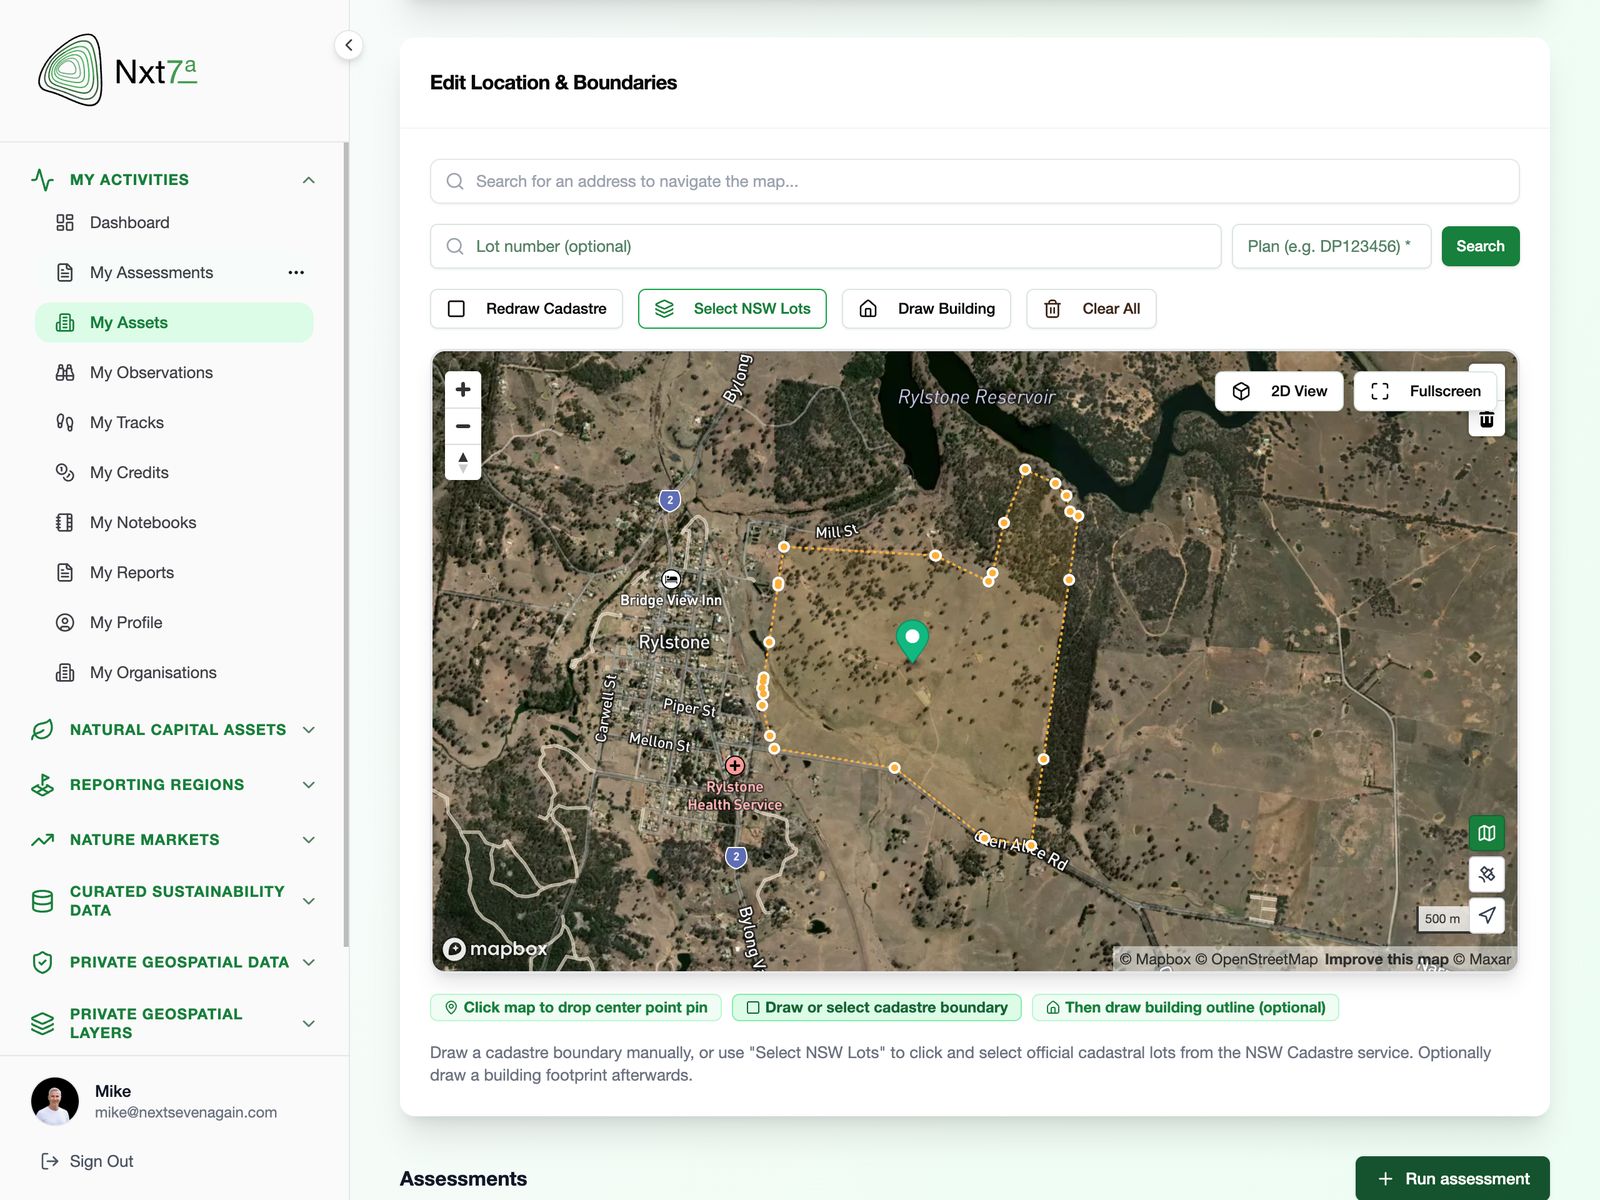Viewport: 1600px width, 1200px height.
Task: Click the green center point pin
Action: coord(912,640)
